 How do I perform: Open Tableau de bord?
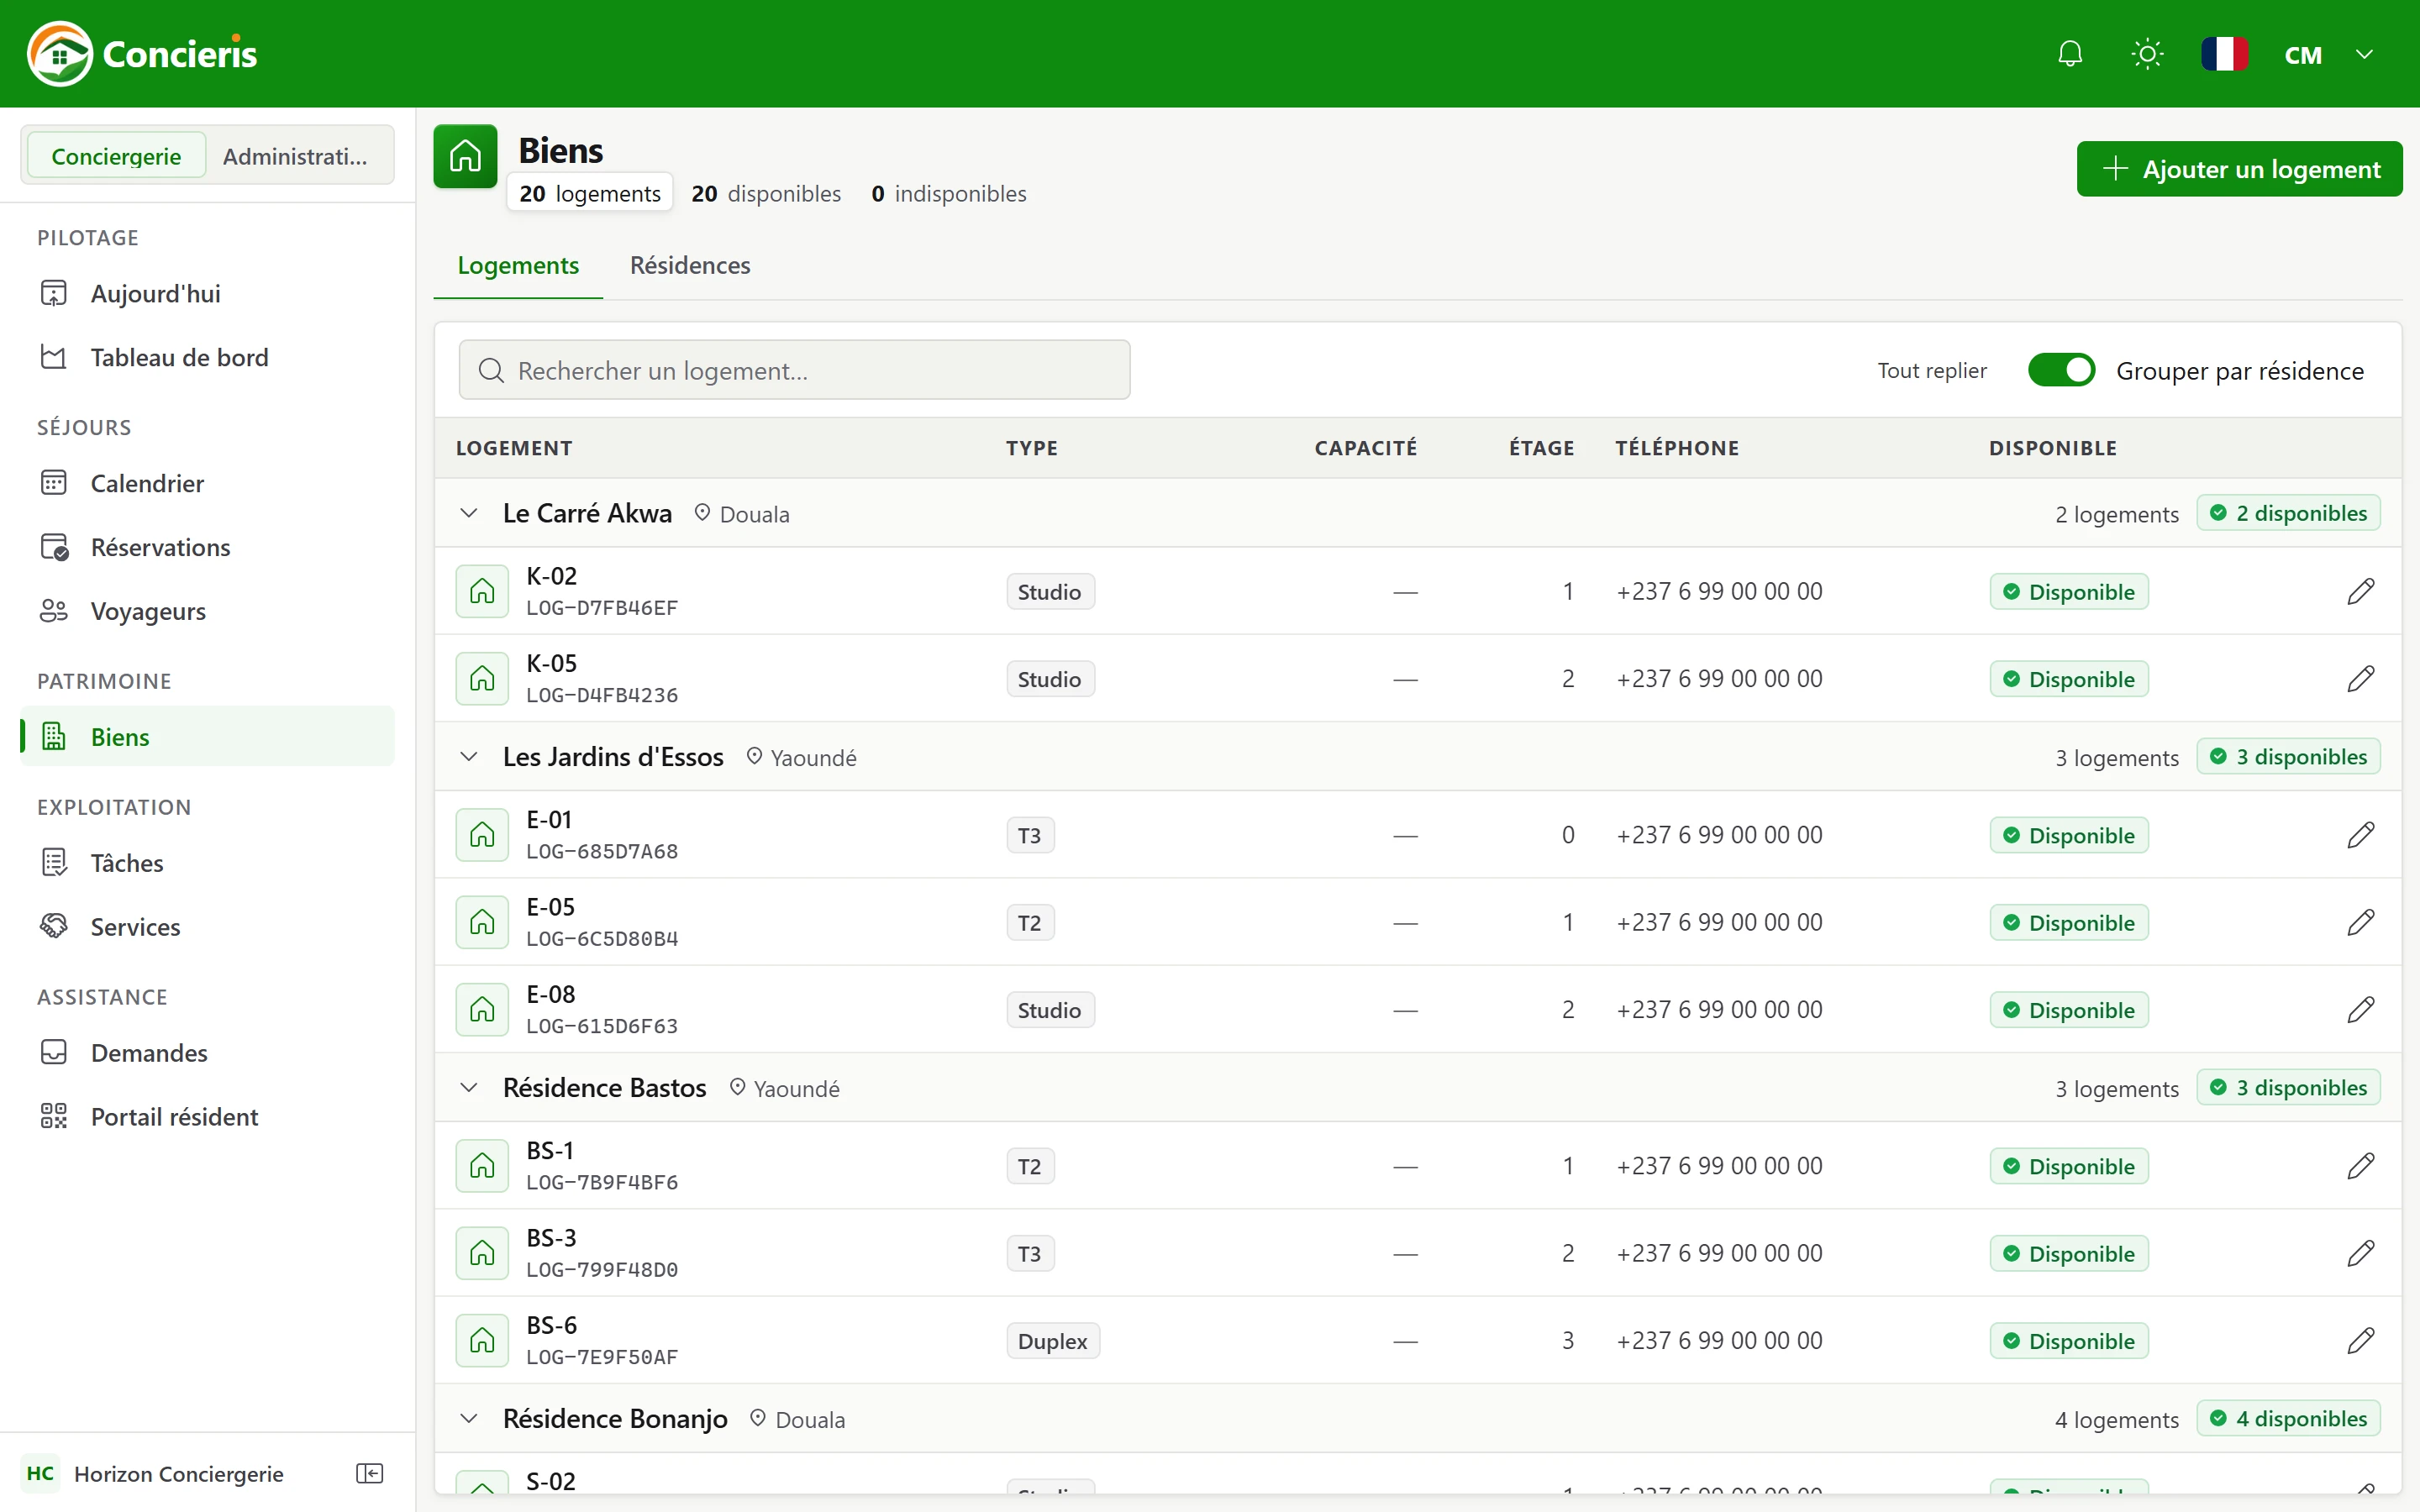[207, 357]
